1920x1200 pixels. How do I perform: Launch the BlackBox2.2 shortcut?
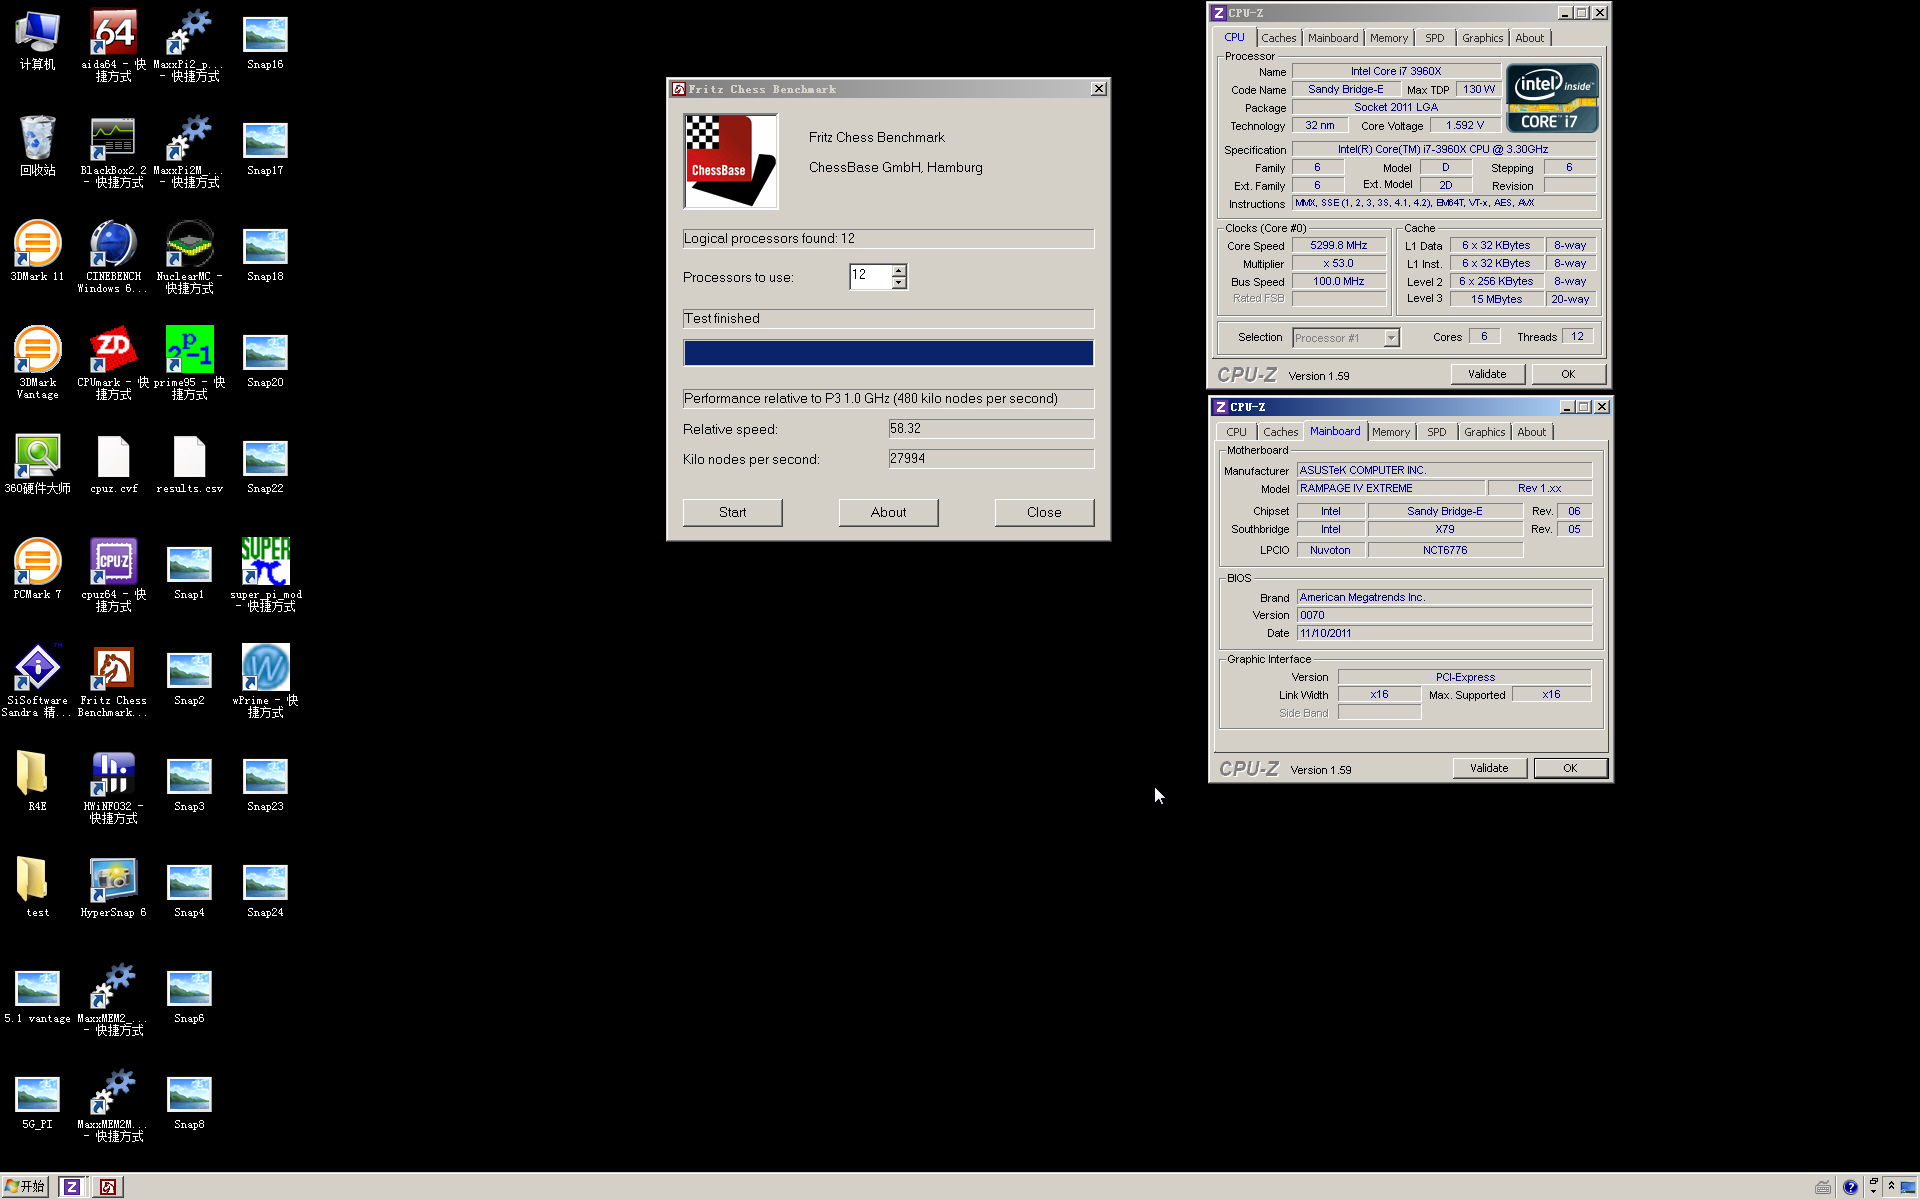click(113, 151)
